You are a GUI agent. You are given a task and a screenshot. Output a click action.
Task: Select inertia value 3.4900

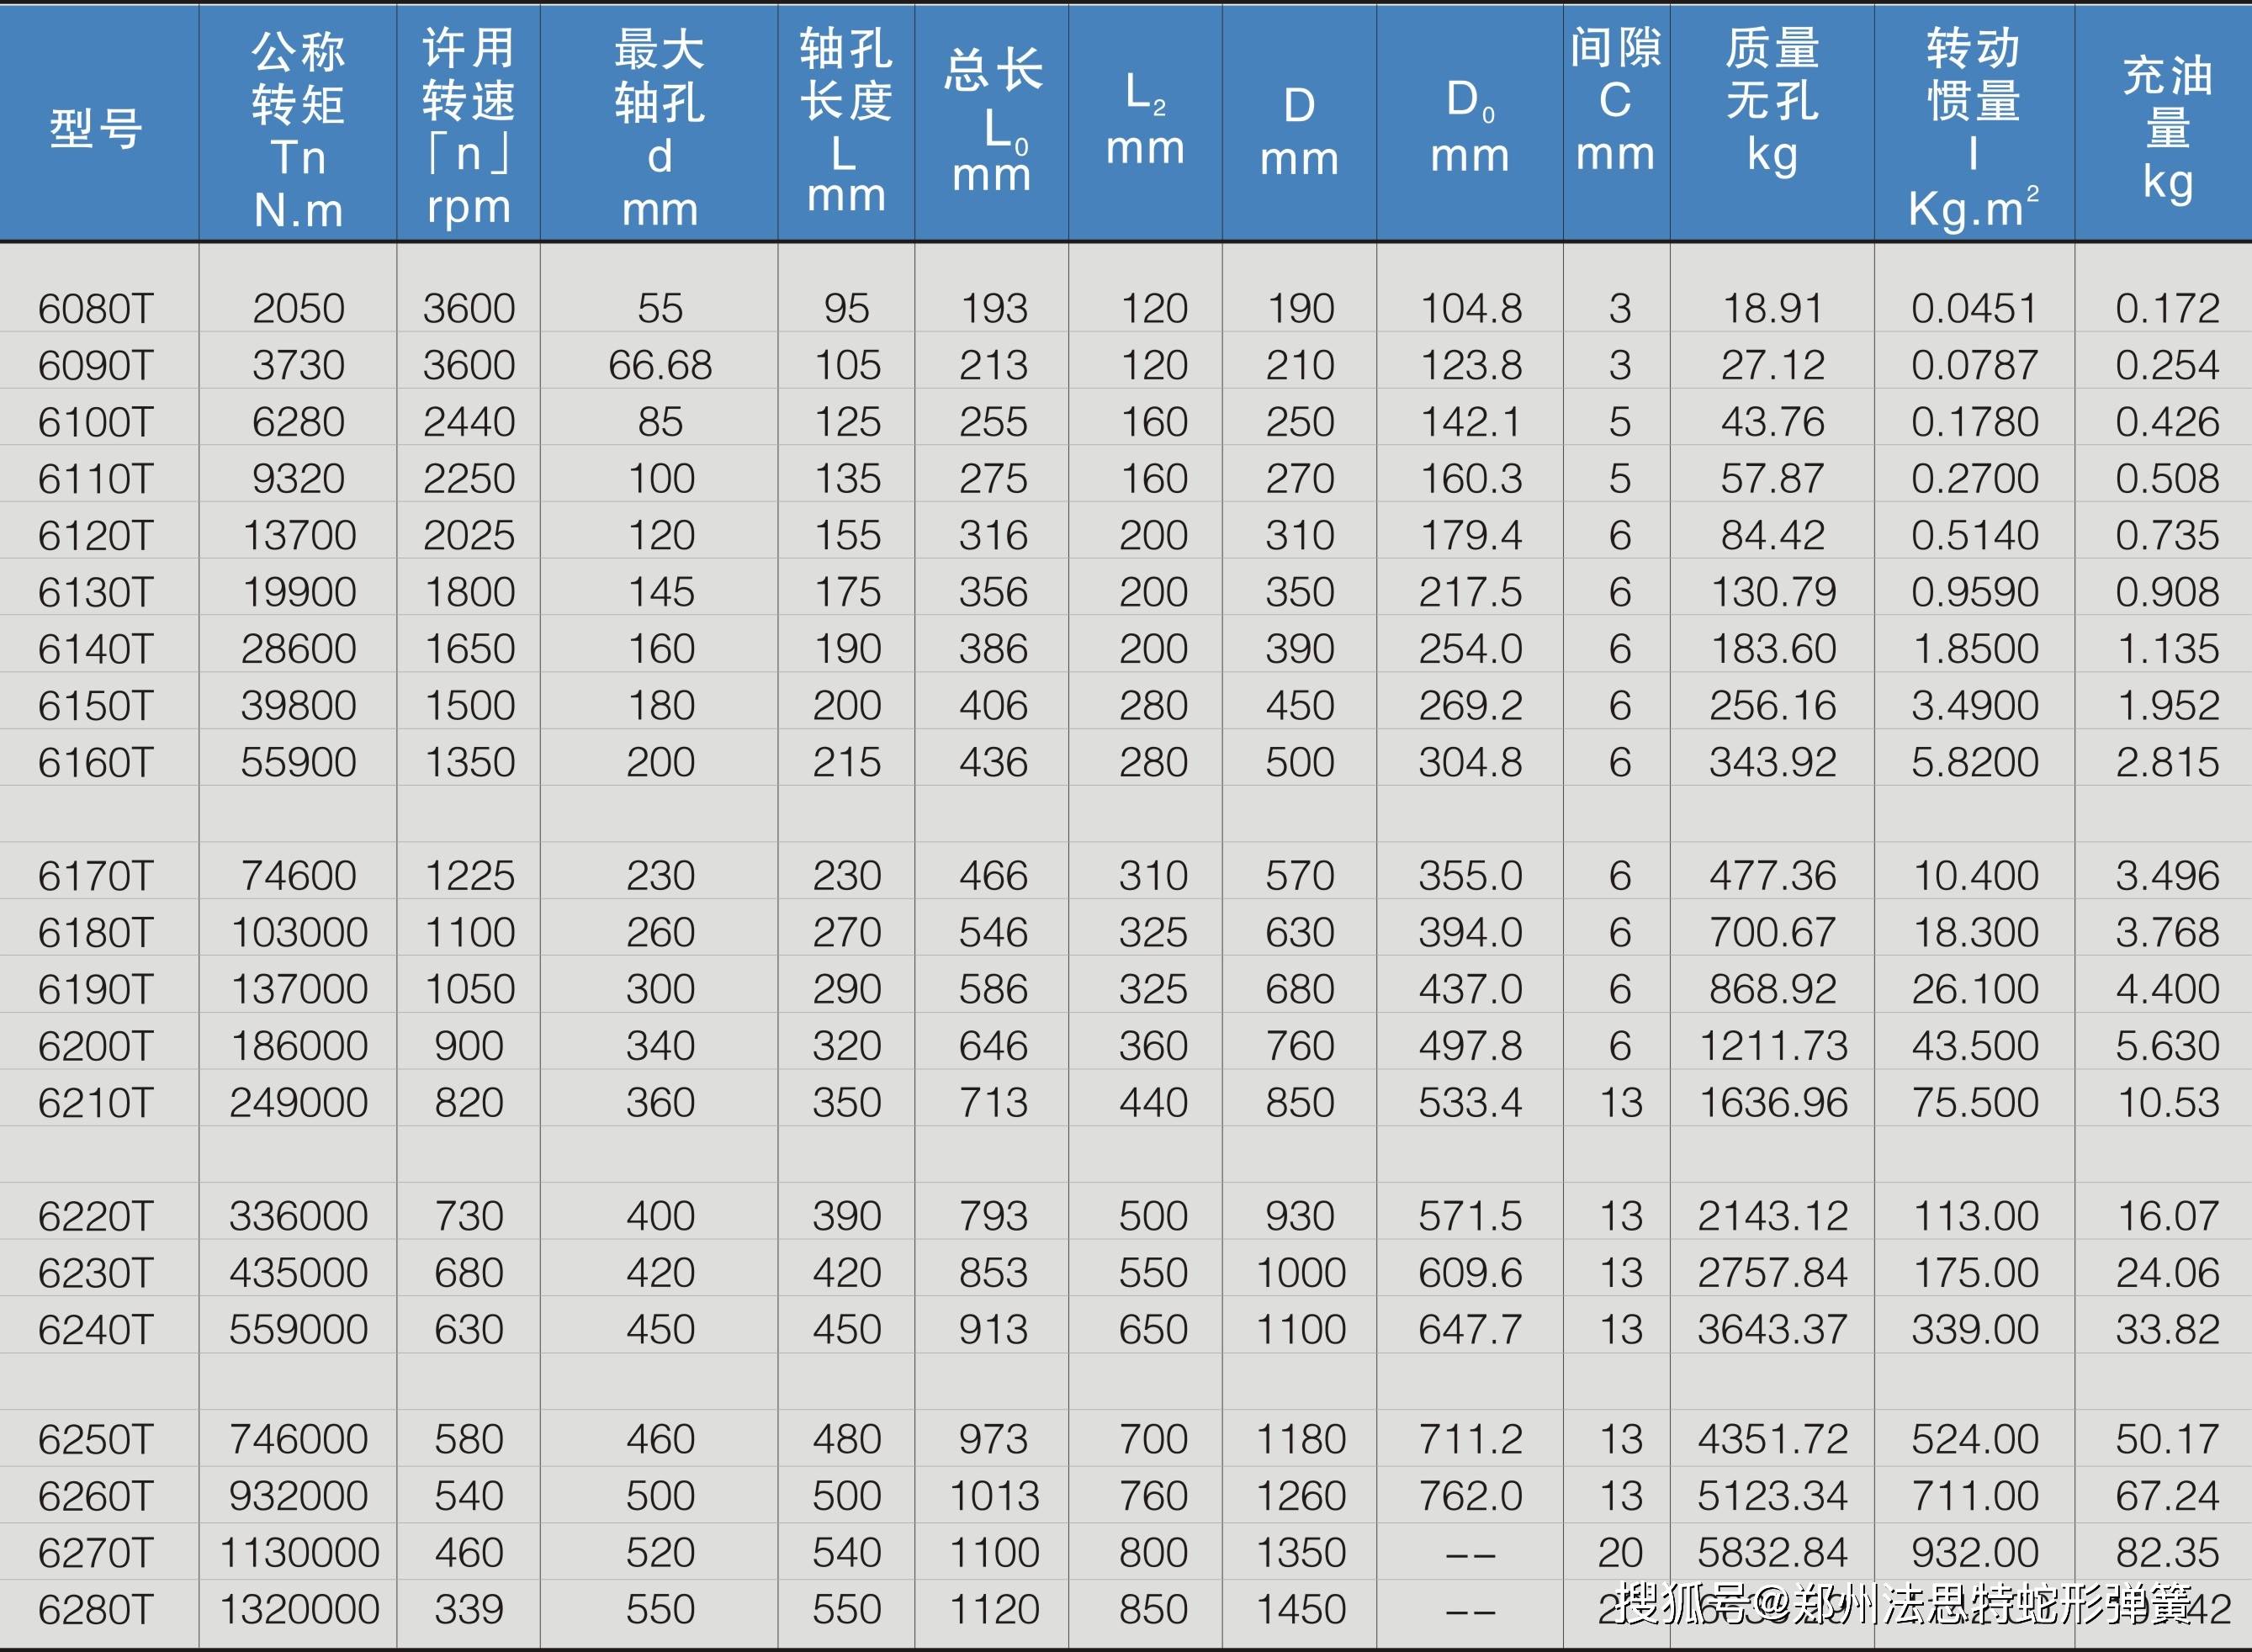coord(1974,706)
